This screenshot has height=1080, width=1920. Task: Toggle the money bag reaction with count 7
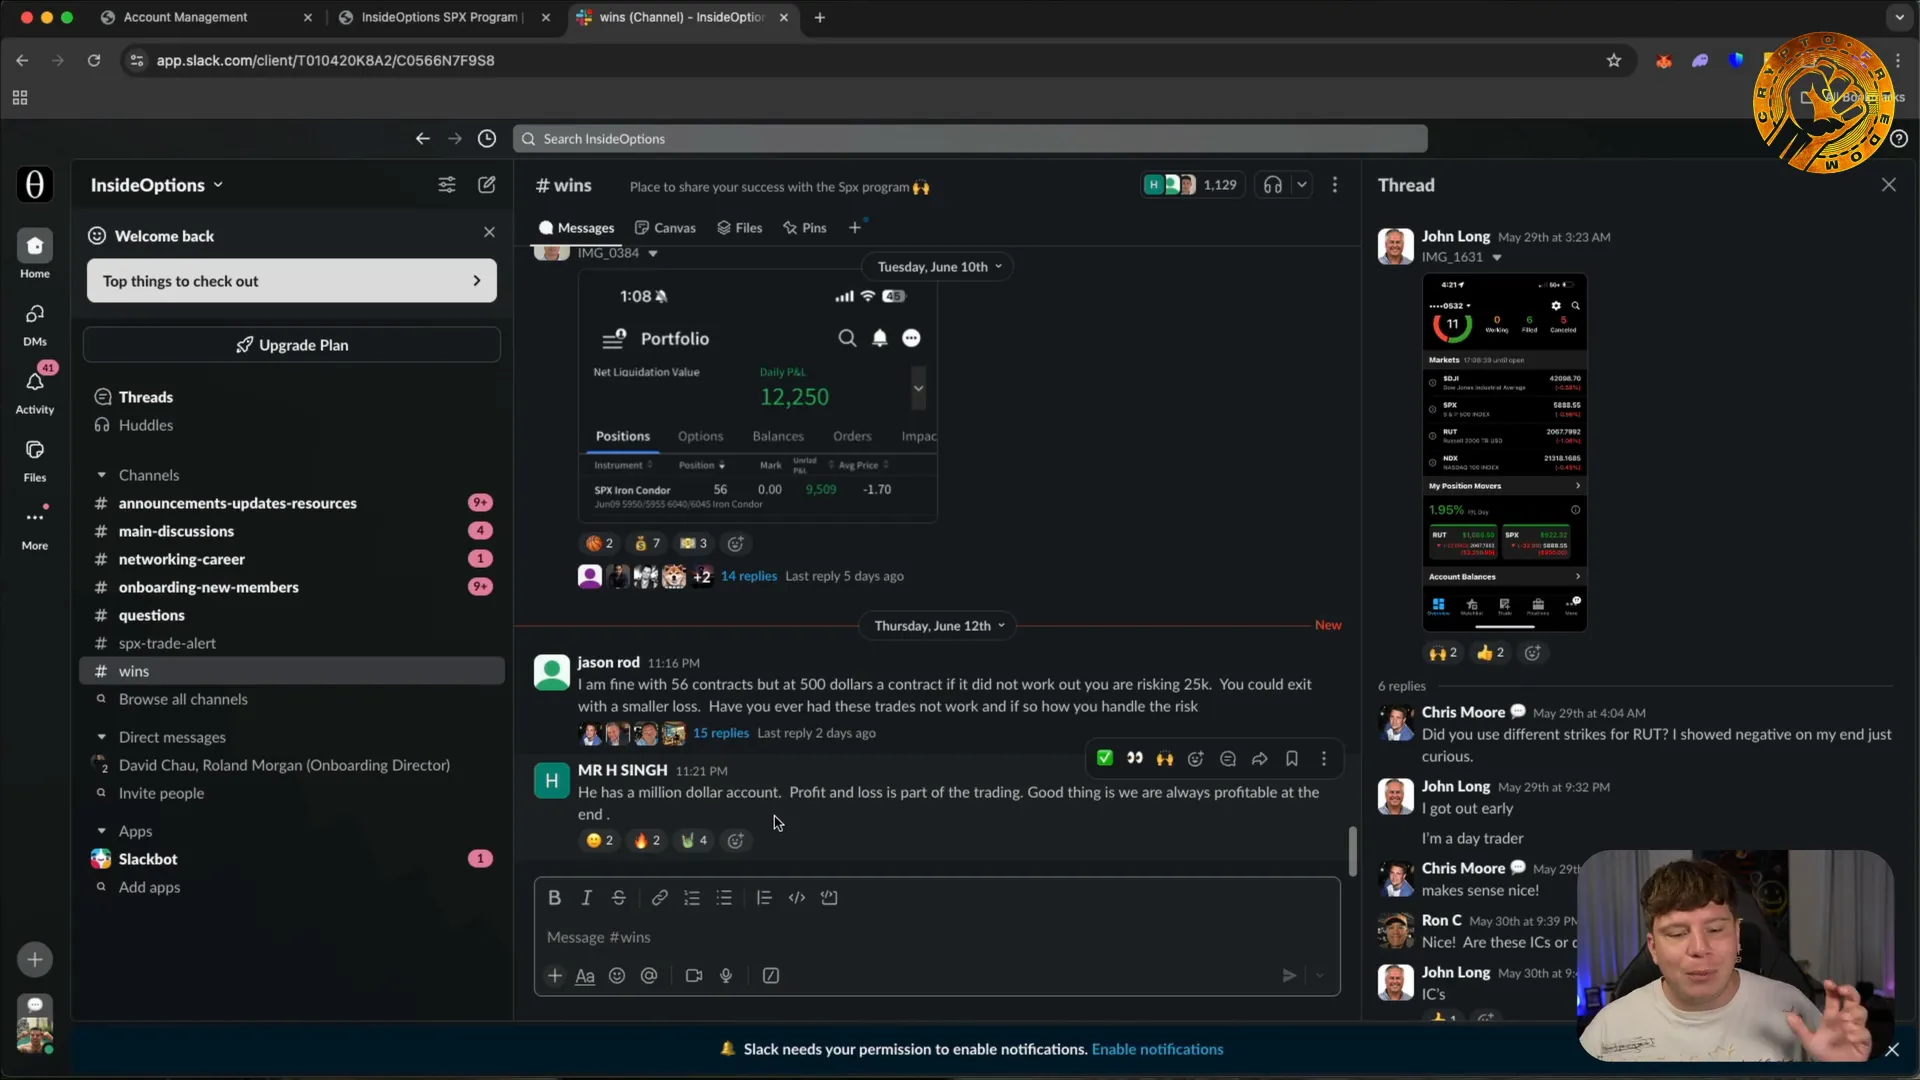[x=647, y=544]
